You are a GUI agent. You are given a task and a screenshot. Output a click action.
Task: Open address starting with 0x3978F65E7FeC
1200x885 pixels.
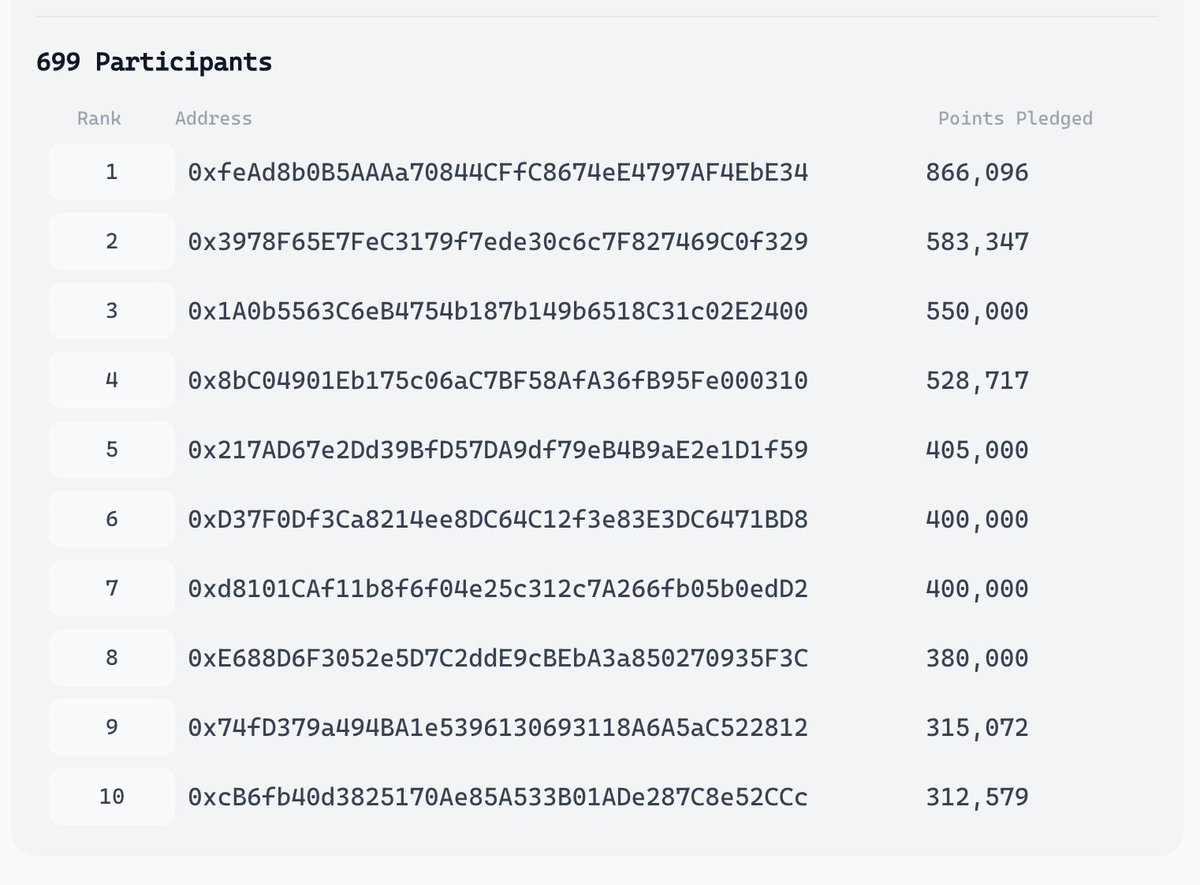click(498, 242)
